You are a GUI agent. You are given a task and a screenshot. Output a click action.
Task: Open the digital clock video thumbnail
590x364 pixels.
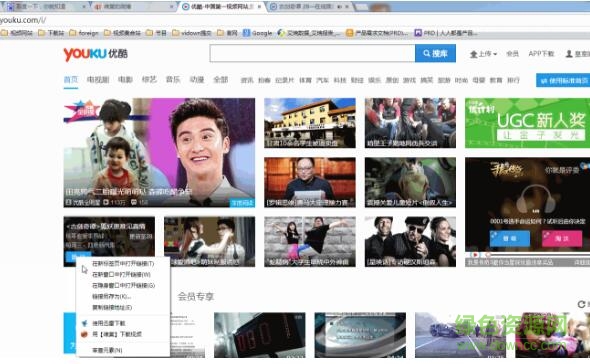[260, 335]
